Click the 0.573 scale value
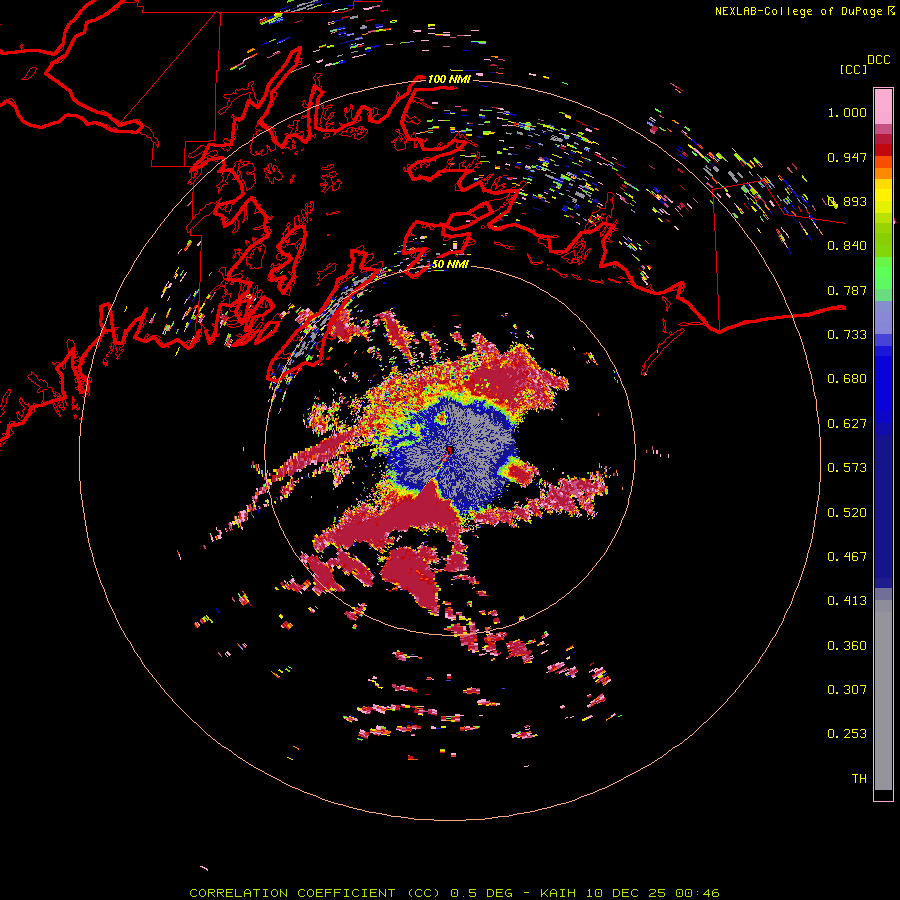 click(847, 468)
